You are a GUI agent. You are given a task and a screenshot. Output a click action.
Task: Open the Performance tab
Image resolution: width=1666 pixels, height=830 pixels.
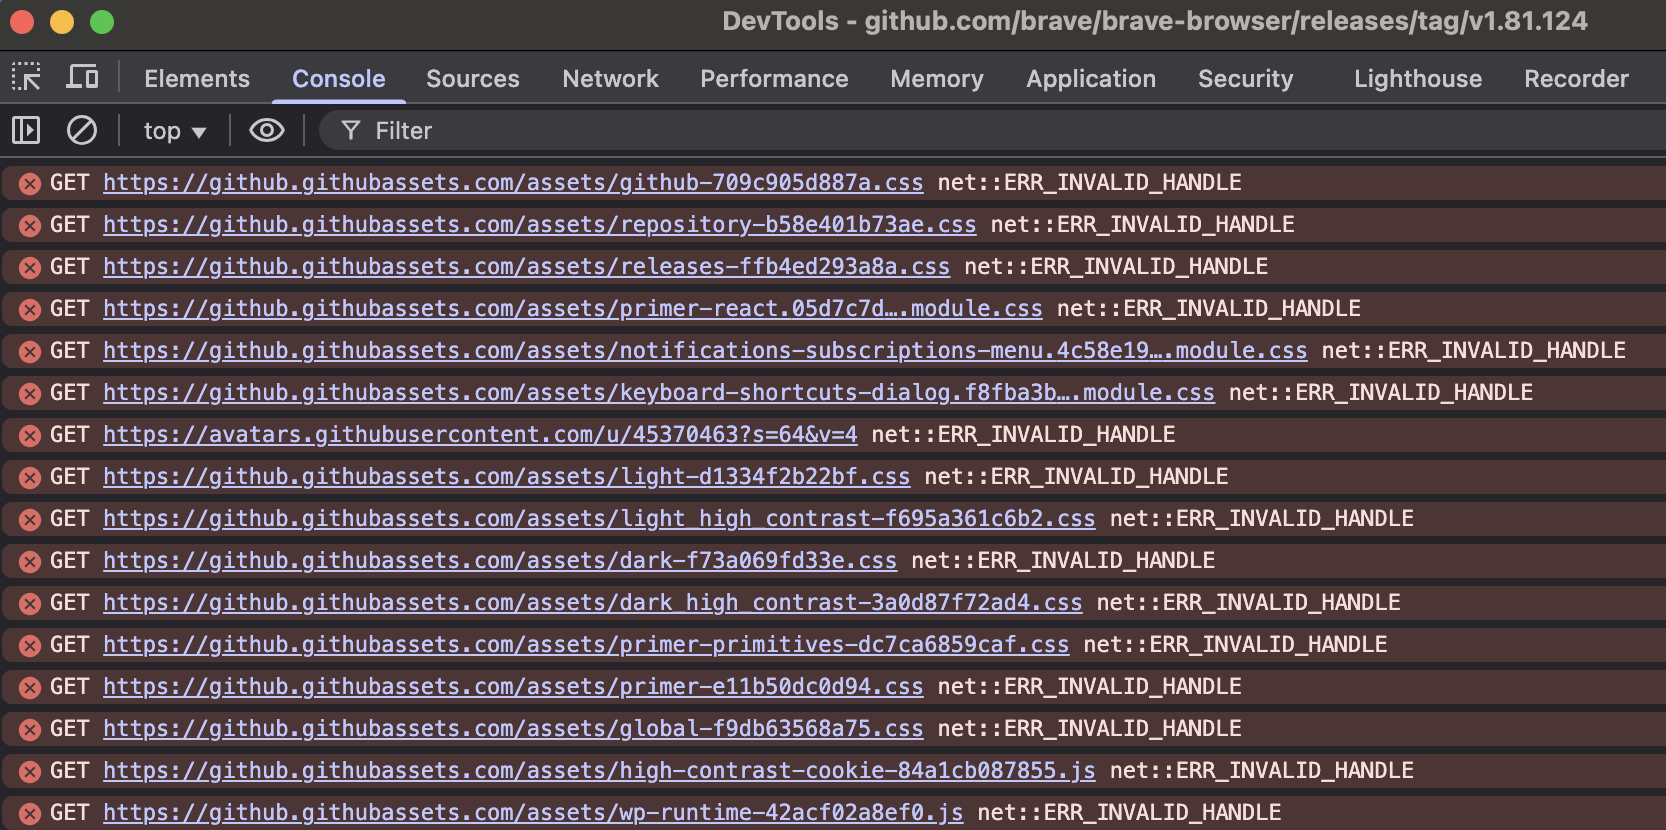(774, 79)
